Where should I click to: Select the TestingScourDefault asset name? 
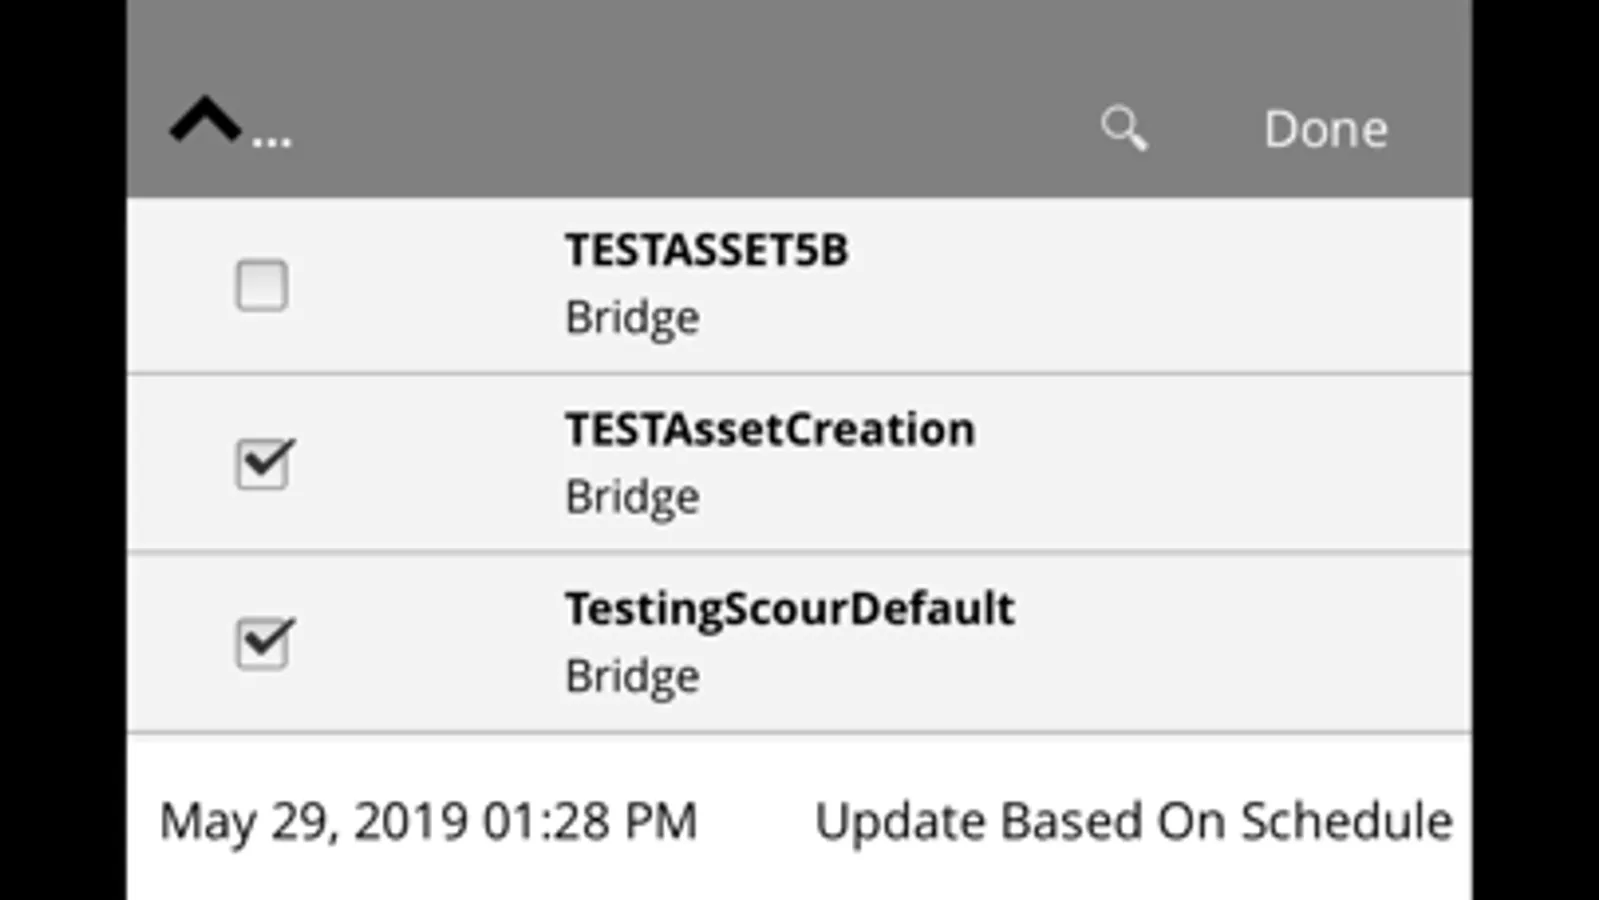coord(789,609)
